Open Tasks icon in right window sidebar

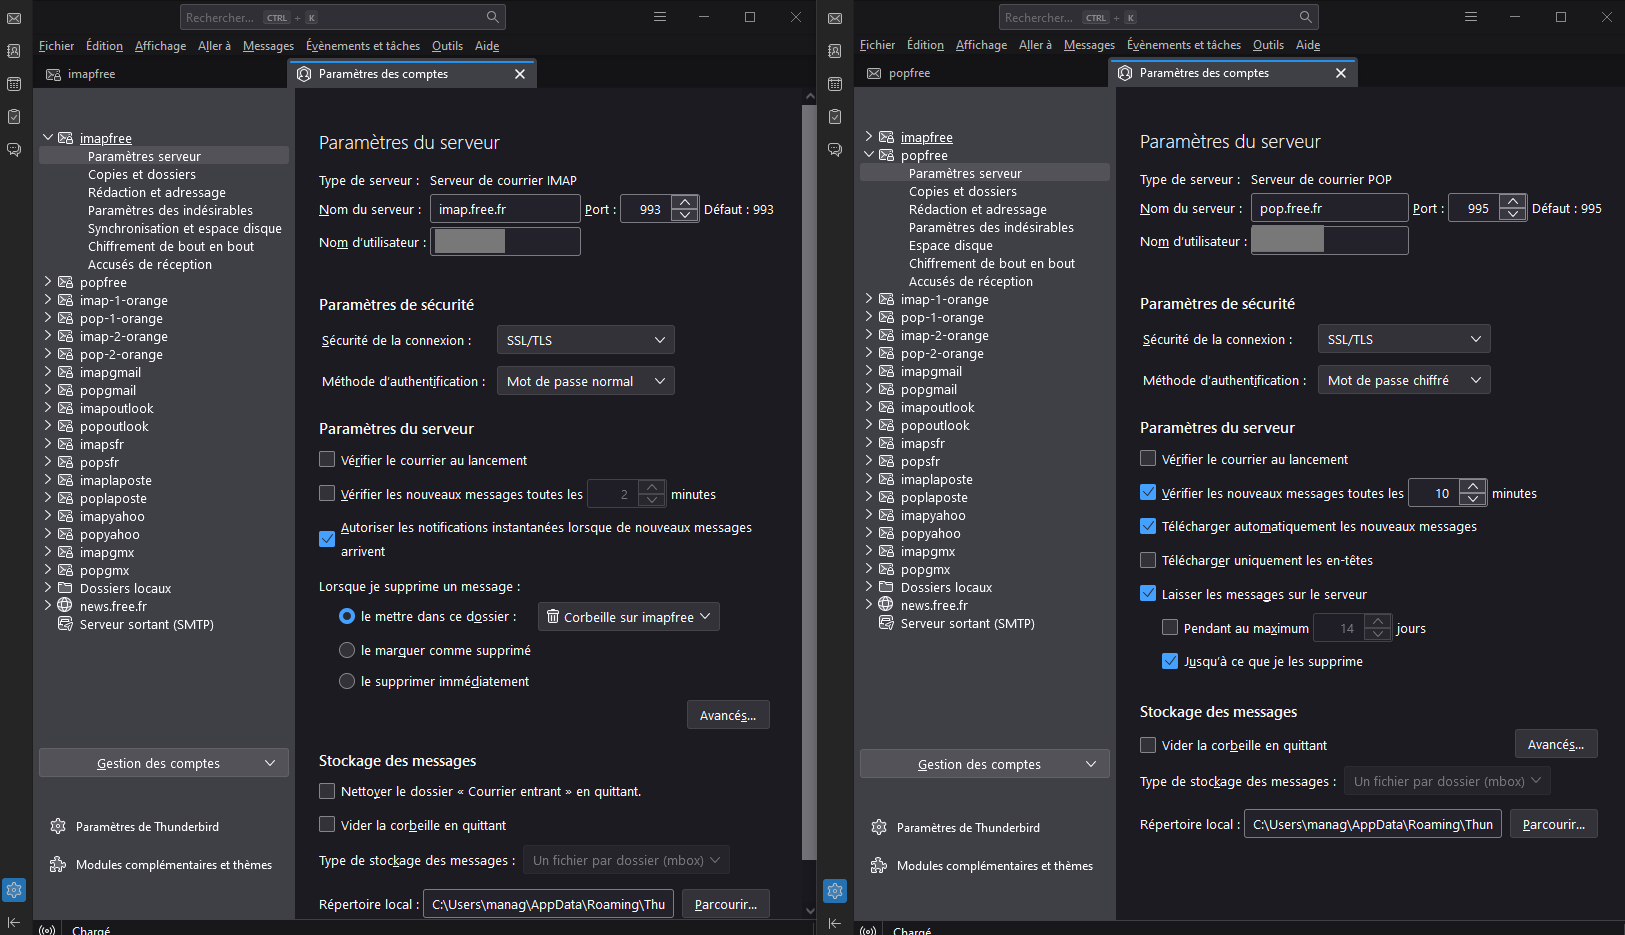click(x=835, y=117)
